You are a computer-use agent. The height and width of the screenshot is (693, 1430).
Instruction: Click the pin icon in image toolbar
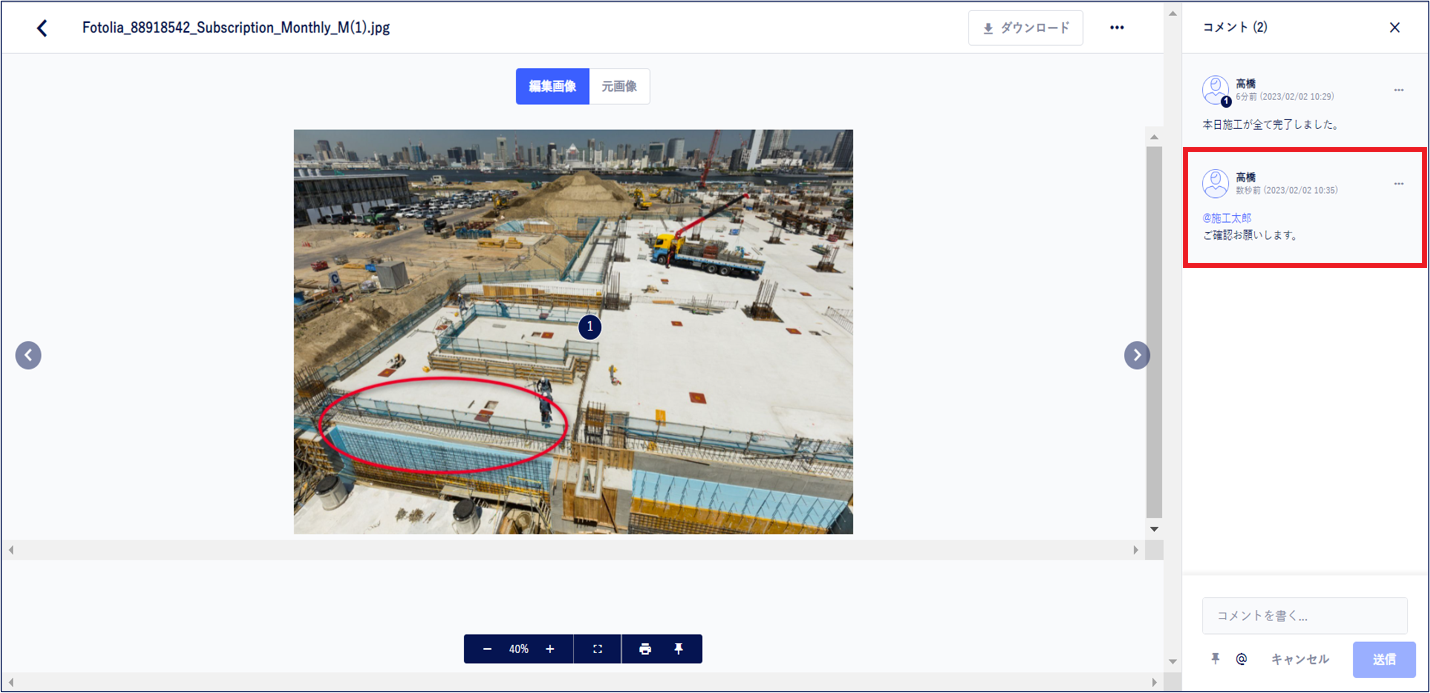[x=678, y=649]
